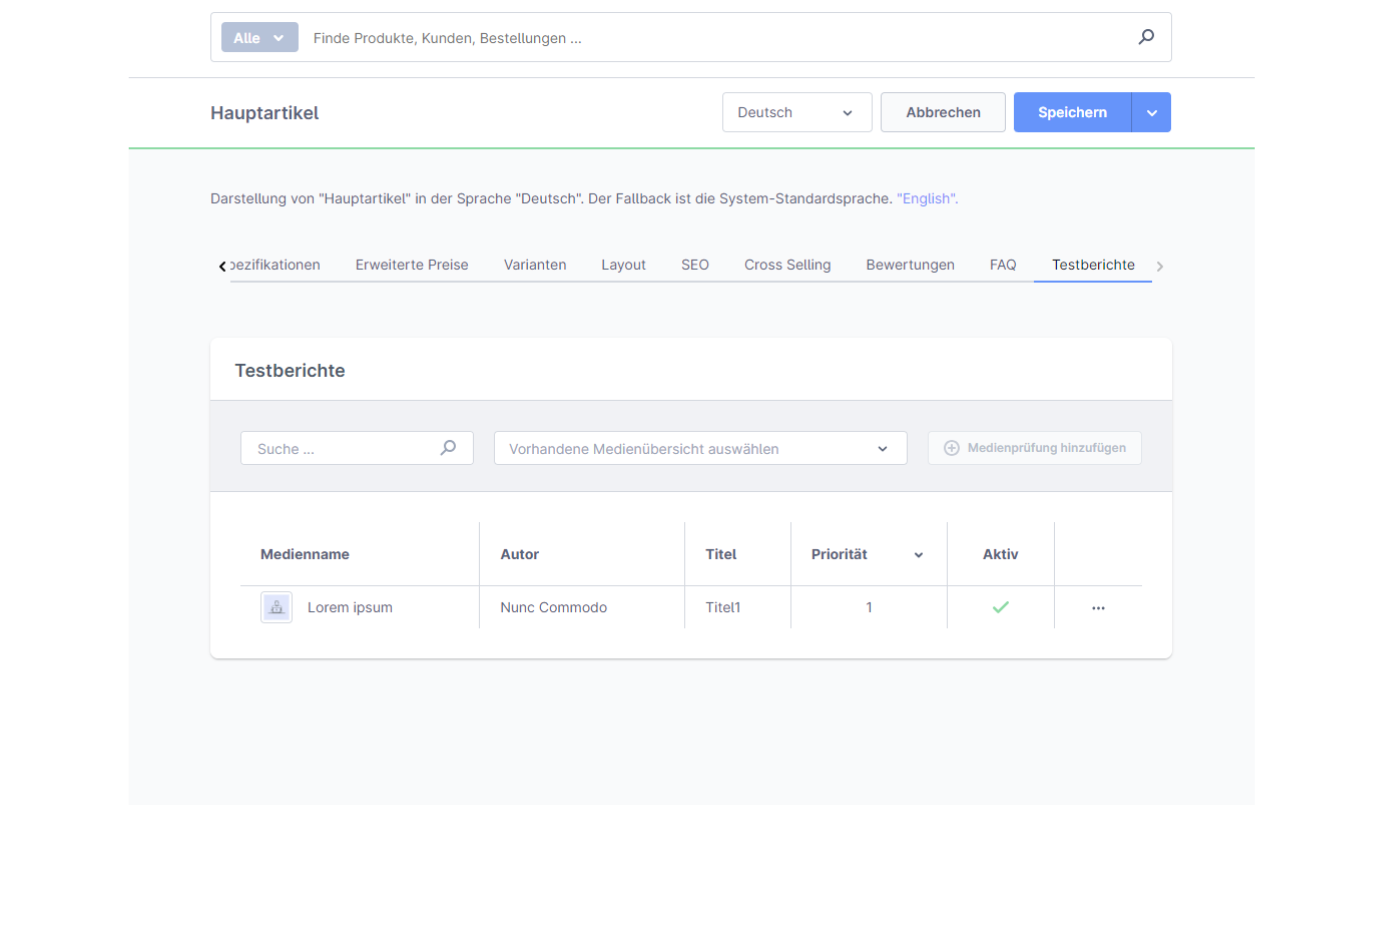The height and width of the screenshot is (941, 1384).
Task: Expand the Speichern split-button arrow
Action: point(1151,112)
